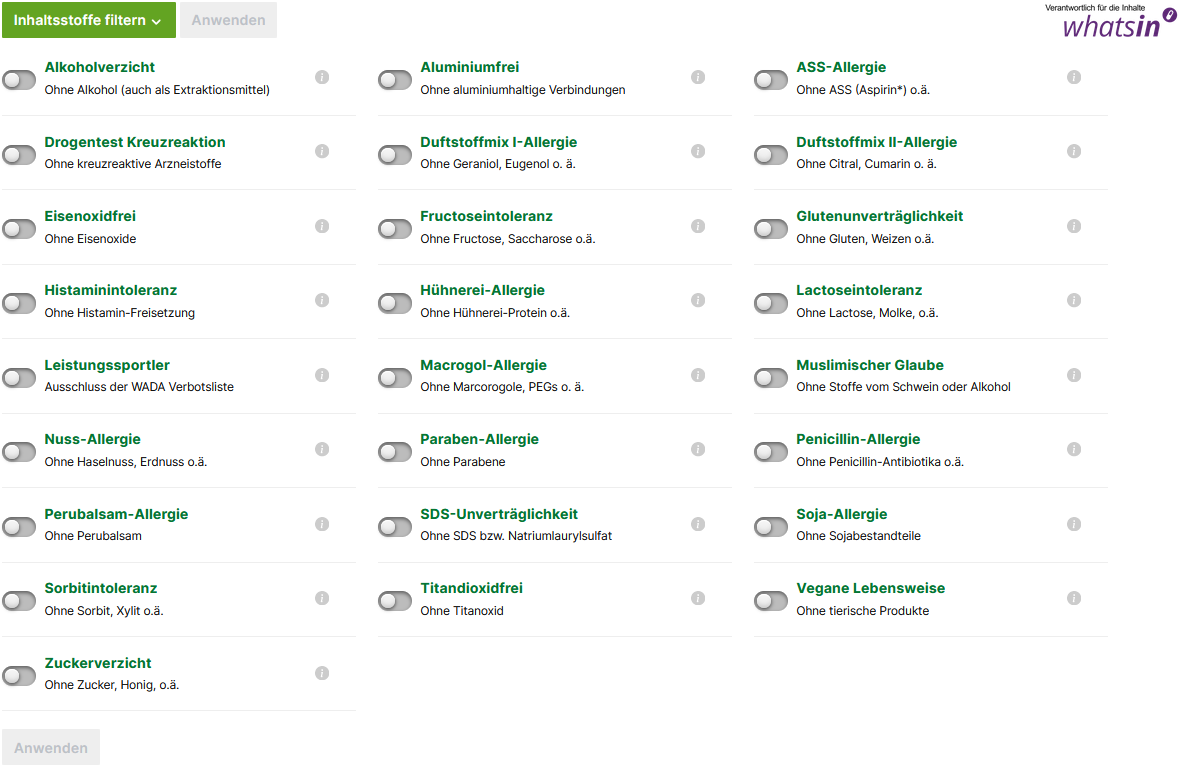Open info icon for Duftstoffmix II-Allergie
1180x767 pixels.
(x=1074, y=151)
